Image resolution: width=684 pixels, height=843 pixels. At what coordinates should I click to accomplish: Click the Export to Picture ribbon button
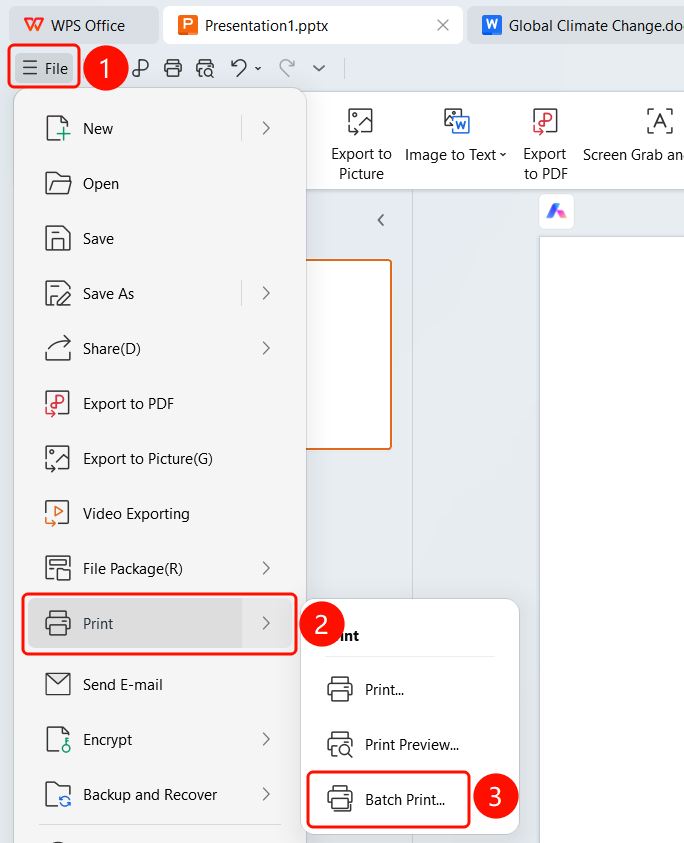point(361,143)
